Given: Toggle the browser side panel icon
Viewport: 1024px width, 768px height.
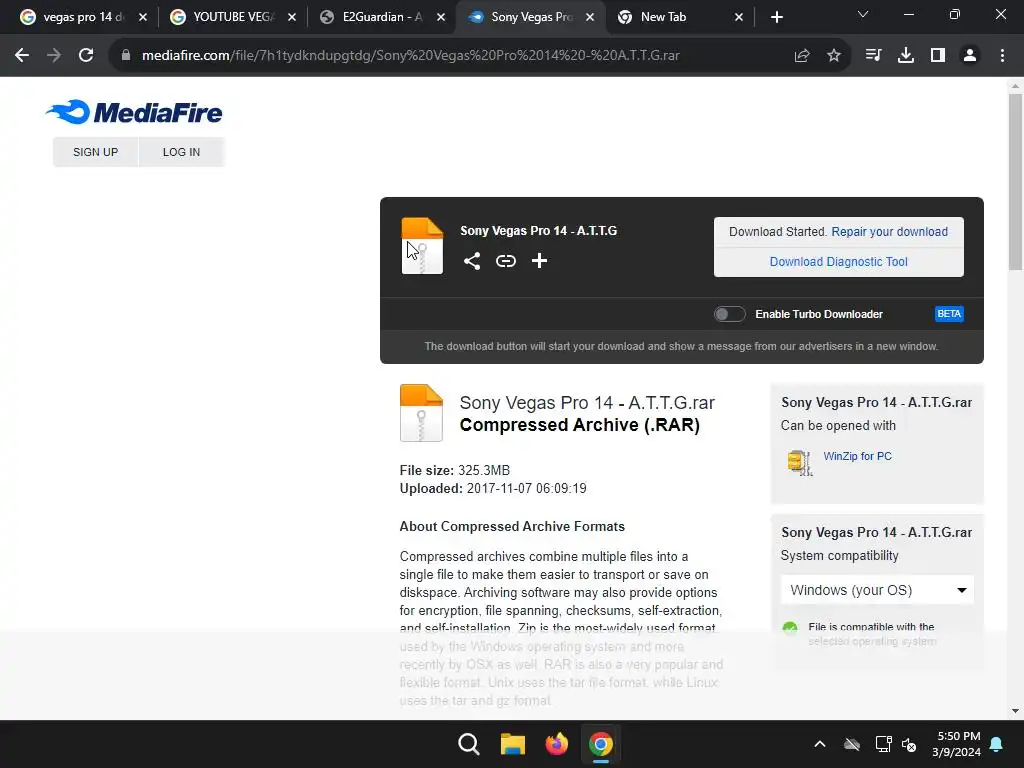Looking at the screenshot, I should coord(938,56).
